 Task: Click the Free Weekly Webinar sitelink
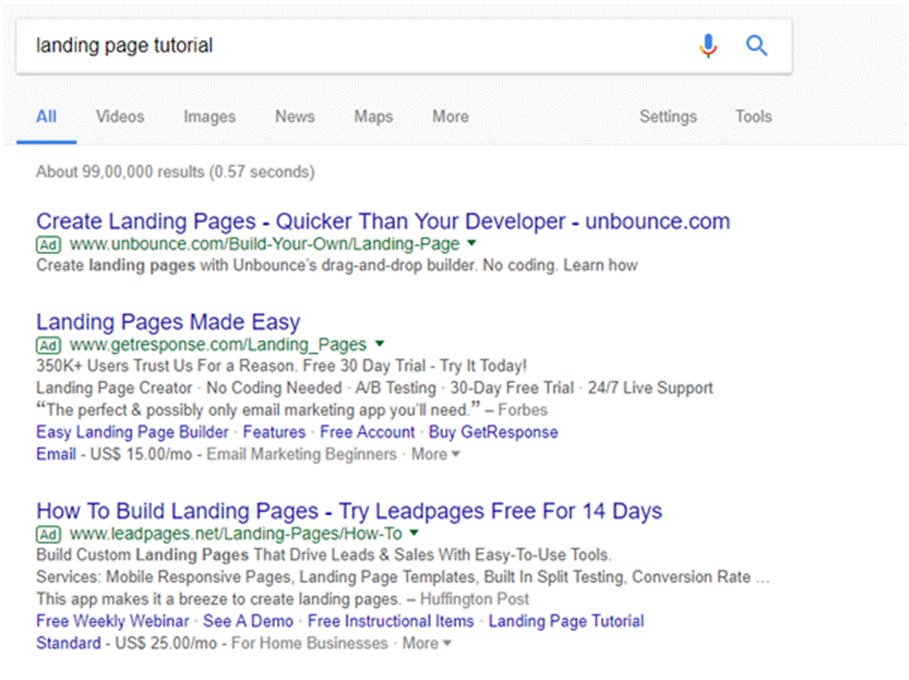pyautogui.click(x=112, y=621)
